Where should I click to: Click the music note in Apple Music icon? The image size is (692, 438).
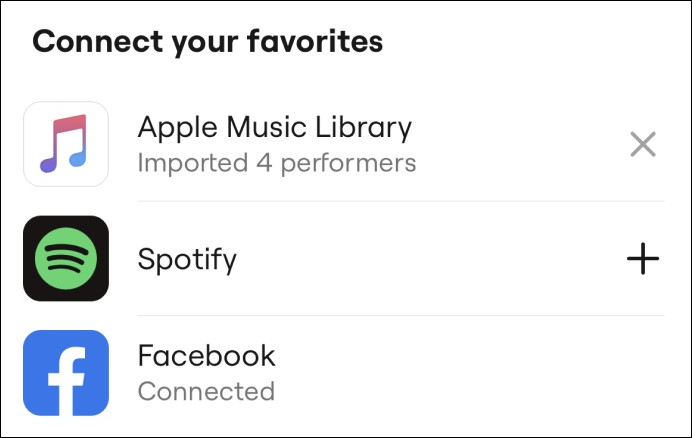click(64, 143)
